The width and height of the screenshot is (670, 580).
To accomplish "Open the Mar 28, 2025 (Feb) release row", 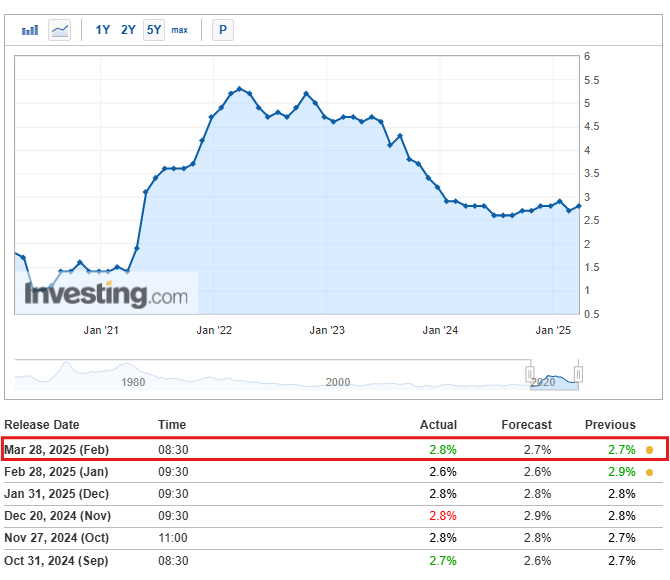I will coord(335,449).
